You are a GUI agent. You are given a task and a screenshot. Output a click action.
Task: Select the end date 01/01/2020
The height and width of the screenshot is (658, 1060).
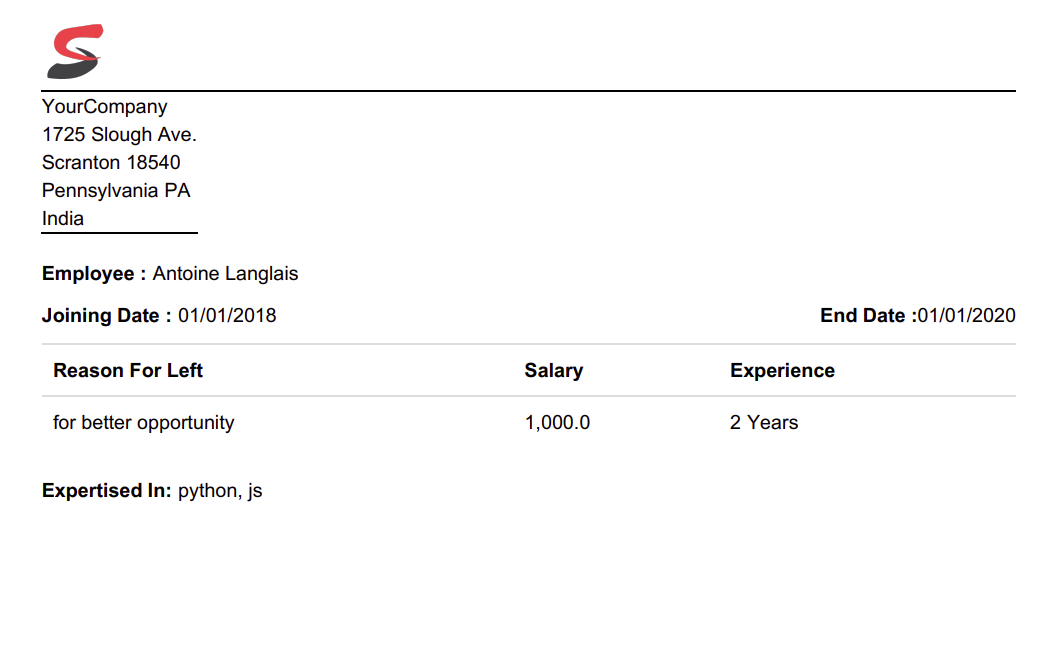967,316
